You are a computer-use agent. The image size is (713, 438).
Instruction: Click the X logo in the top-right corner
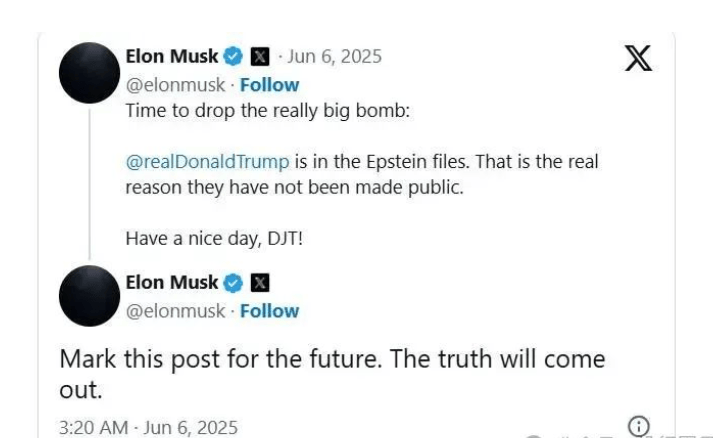click(638, 58)
